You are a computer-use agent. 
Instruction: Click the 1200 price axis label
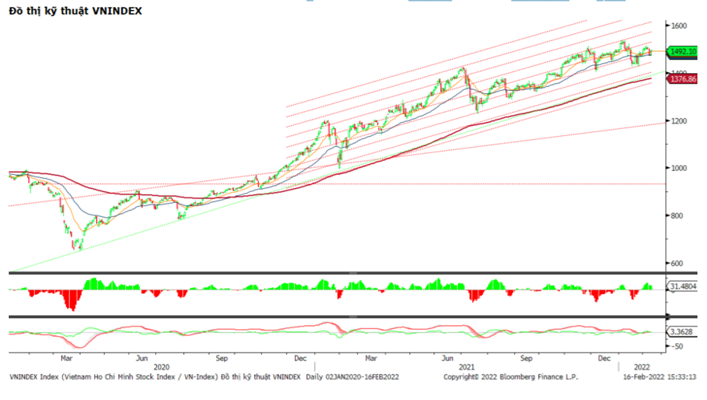pos(682,121)
